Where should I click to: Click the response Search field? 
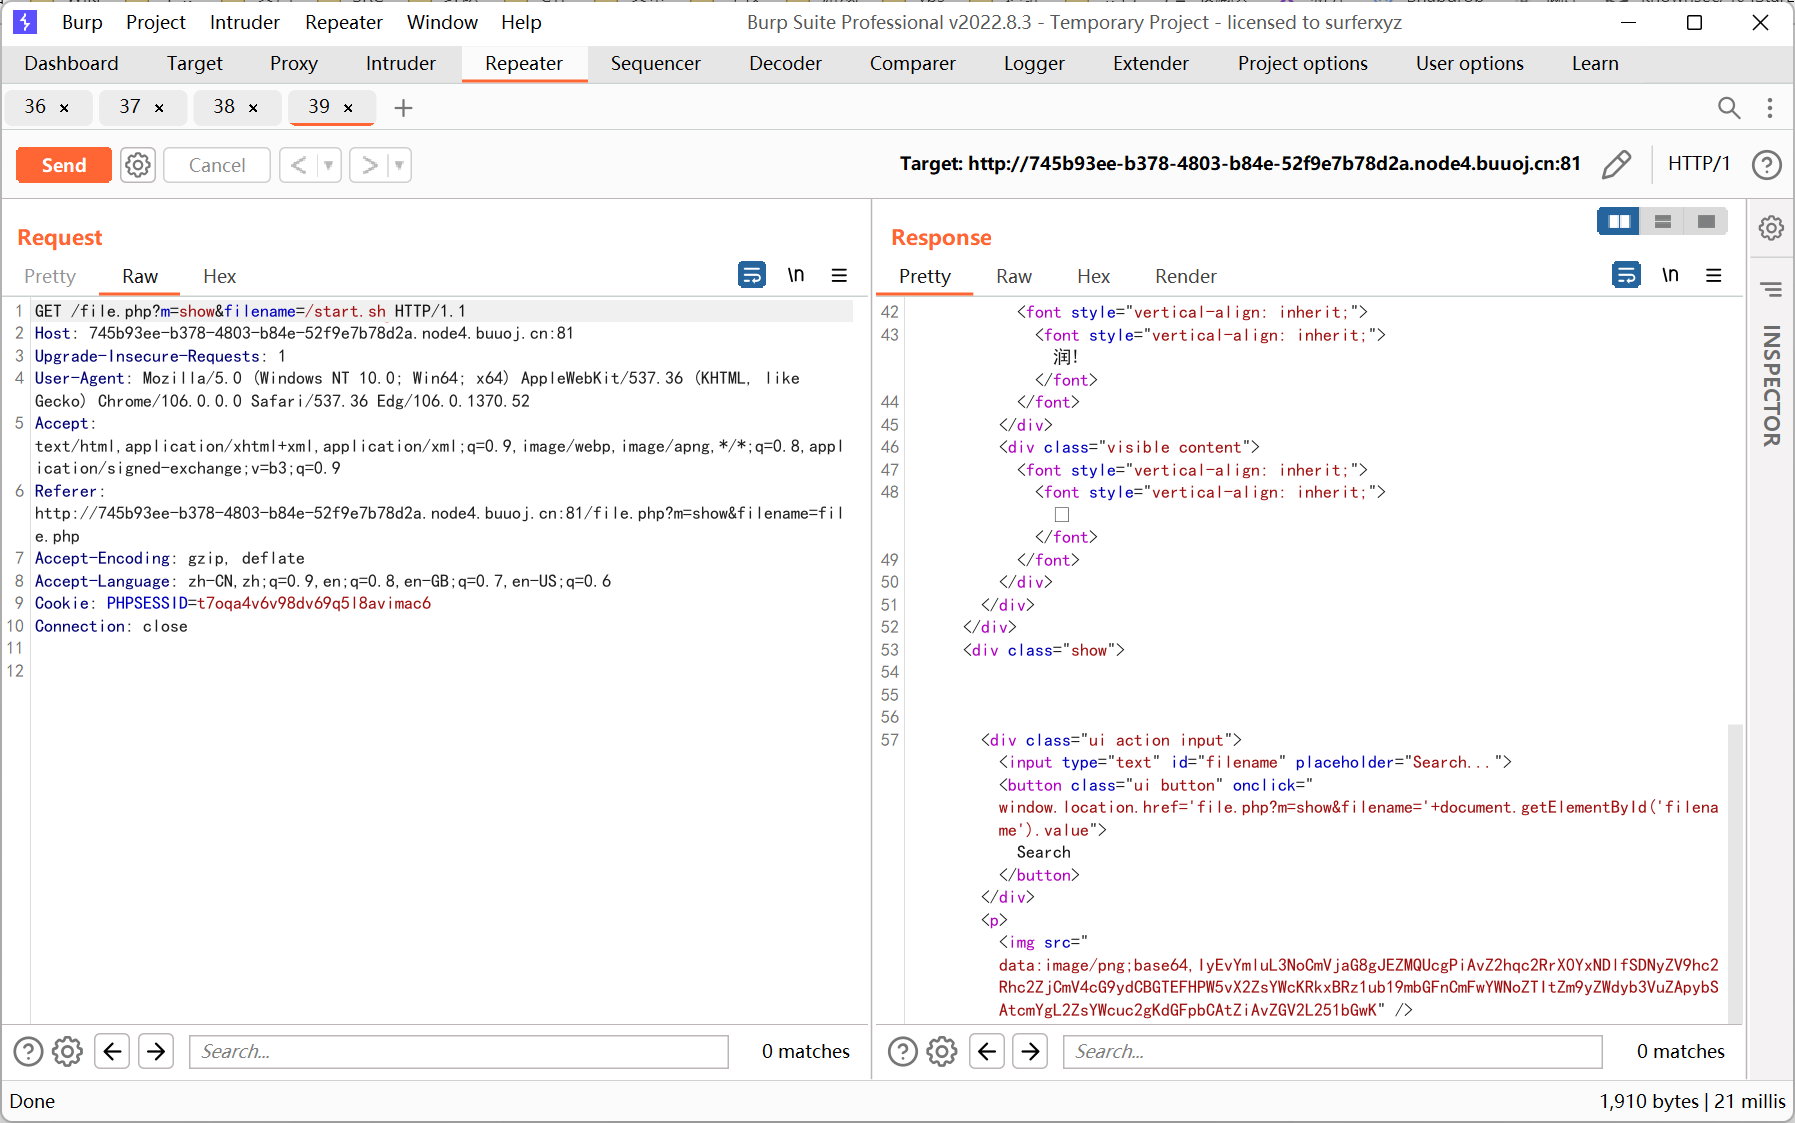[1333, 1051]
